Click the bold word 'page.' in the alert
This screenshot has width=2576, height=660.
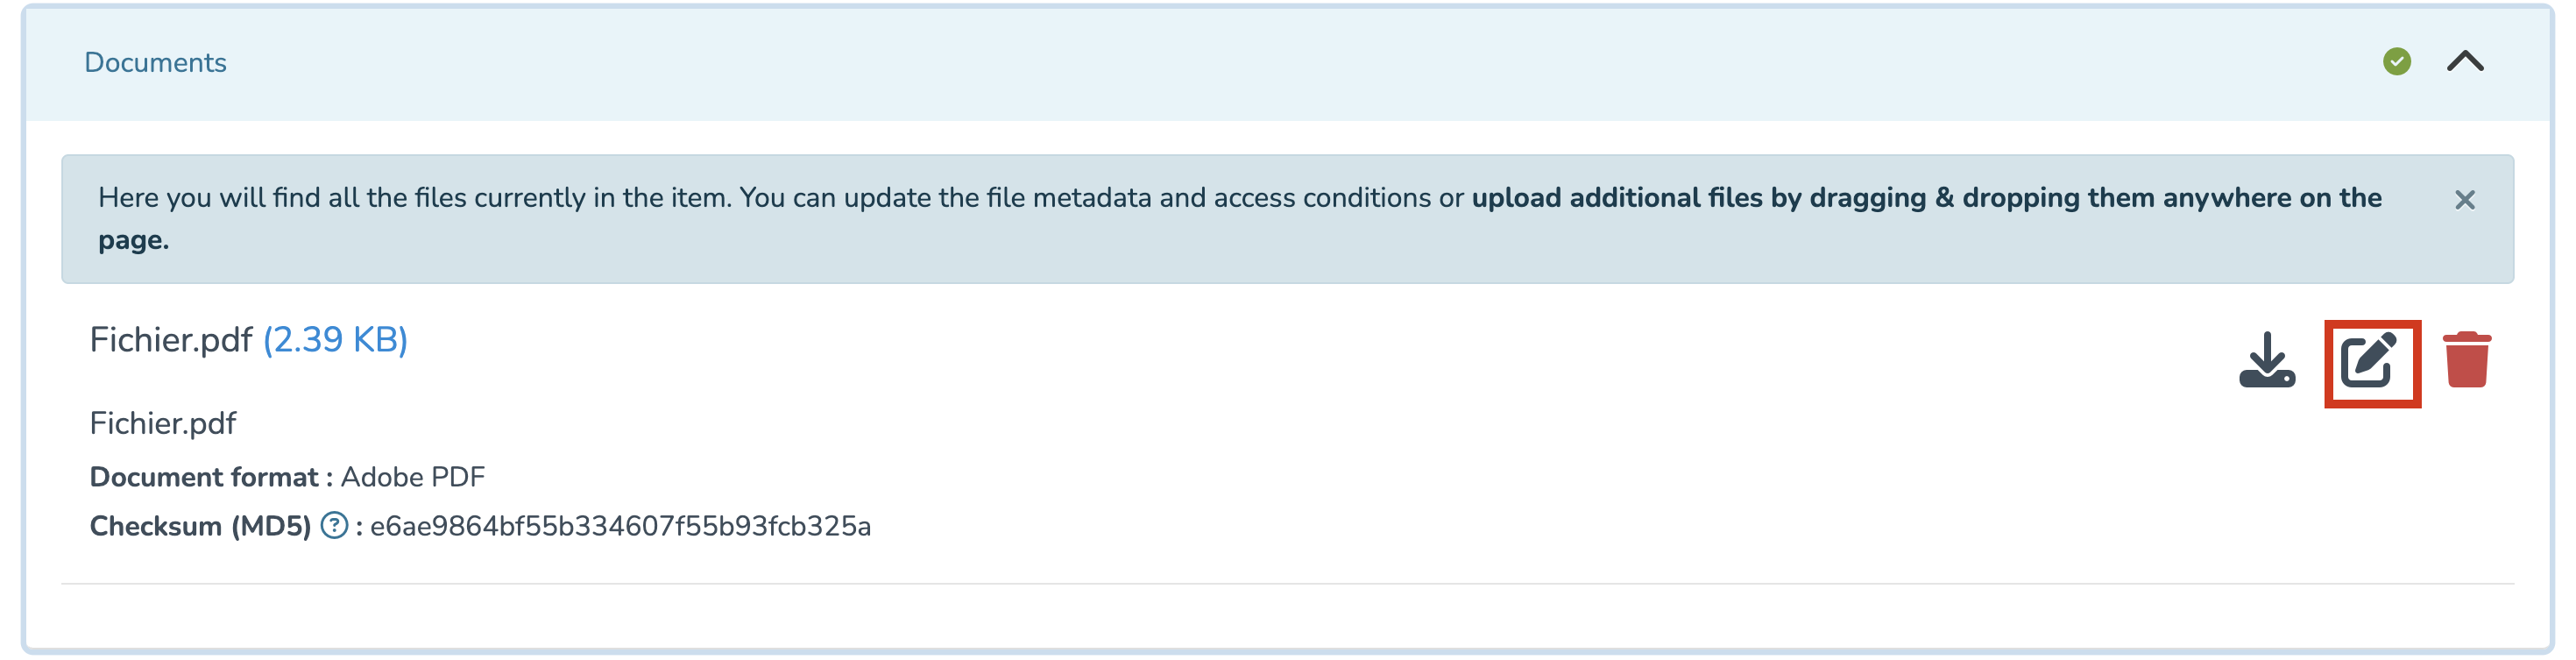point(134,241)
